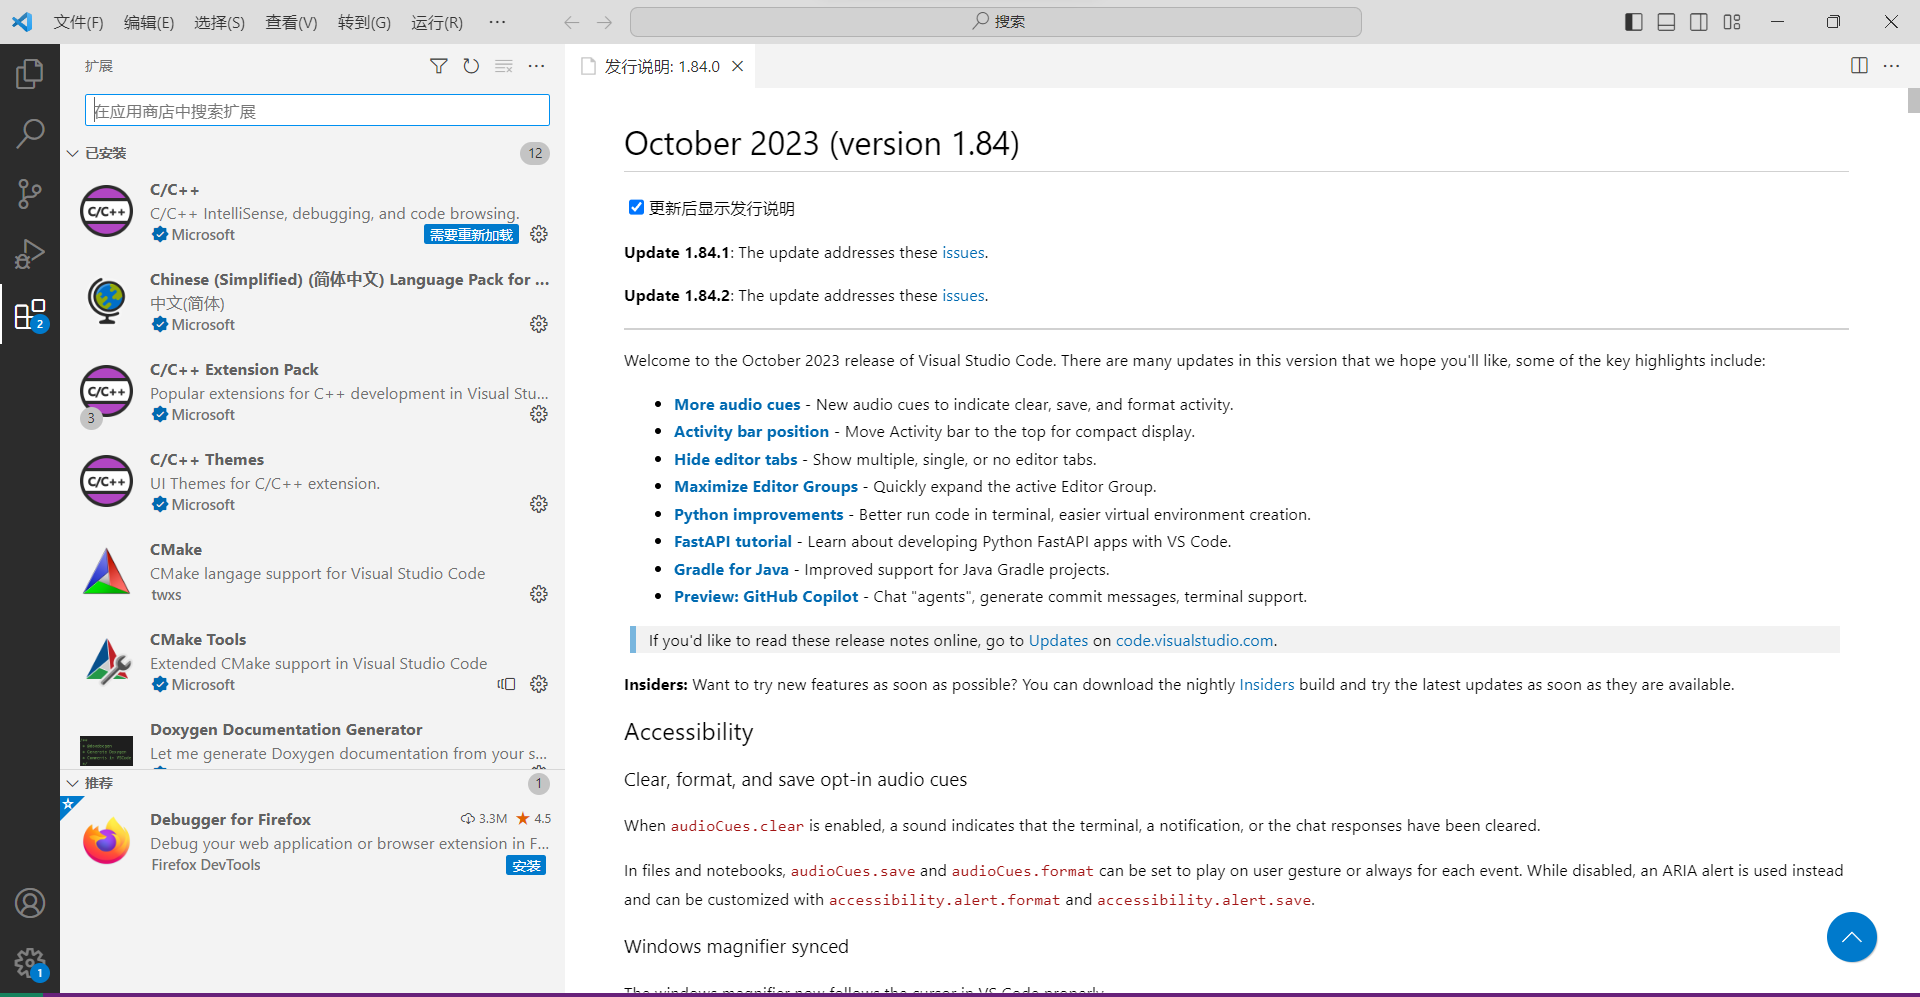1920x997 pixels.
Task: Open the Source Control view
Action: pyautogui.click(x=30, y=194)
